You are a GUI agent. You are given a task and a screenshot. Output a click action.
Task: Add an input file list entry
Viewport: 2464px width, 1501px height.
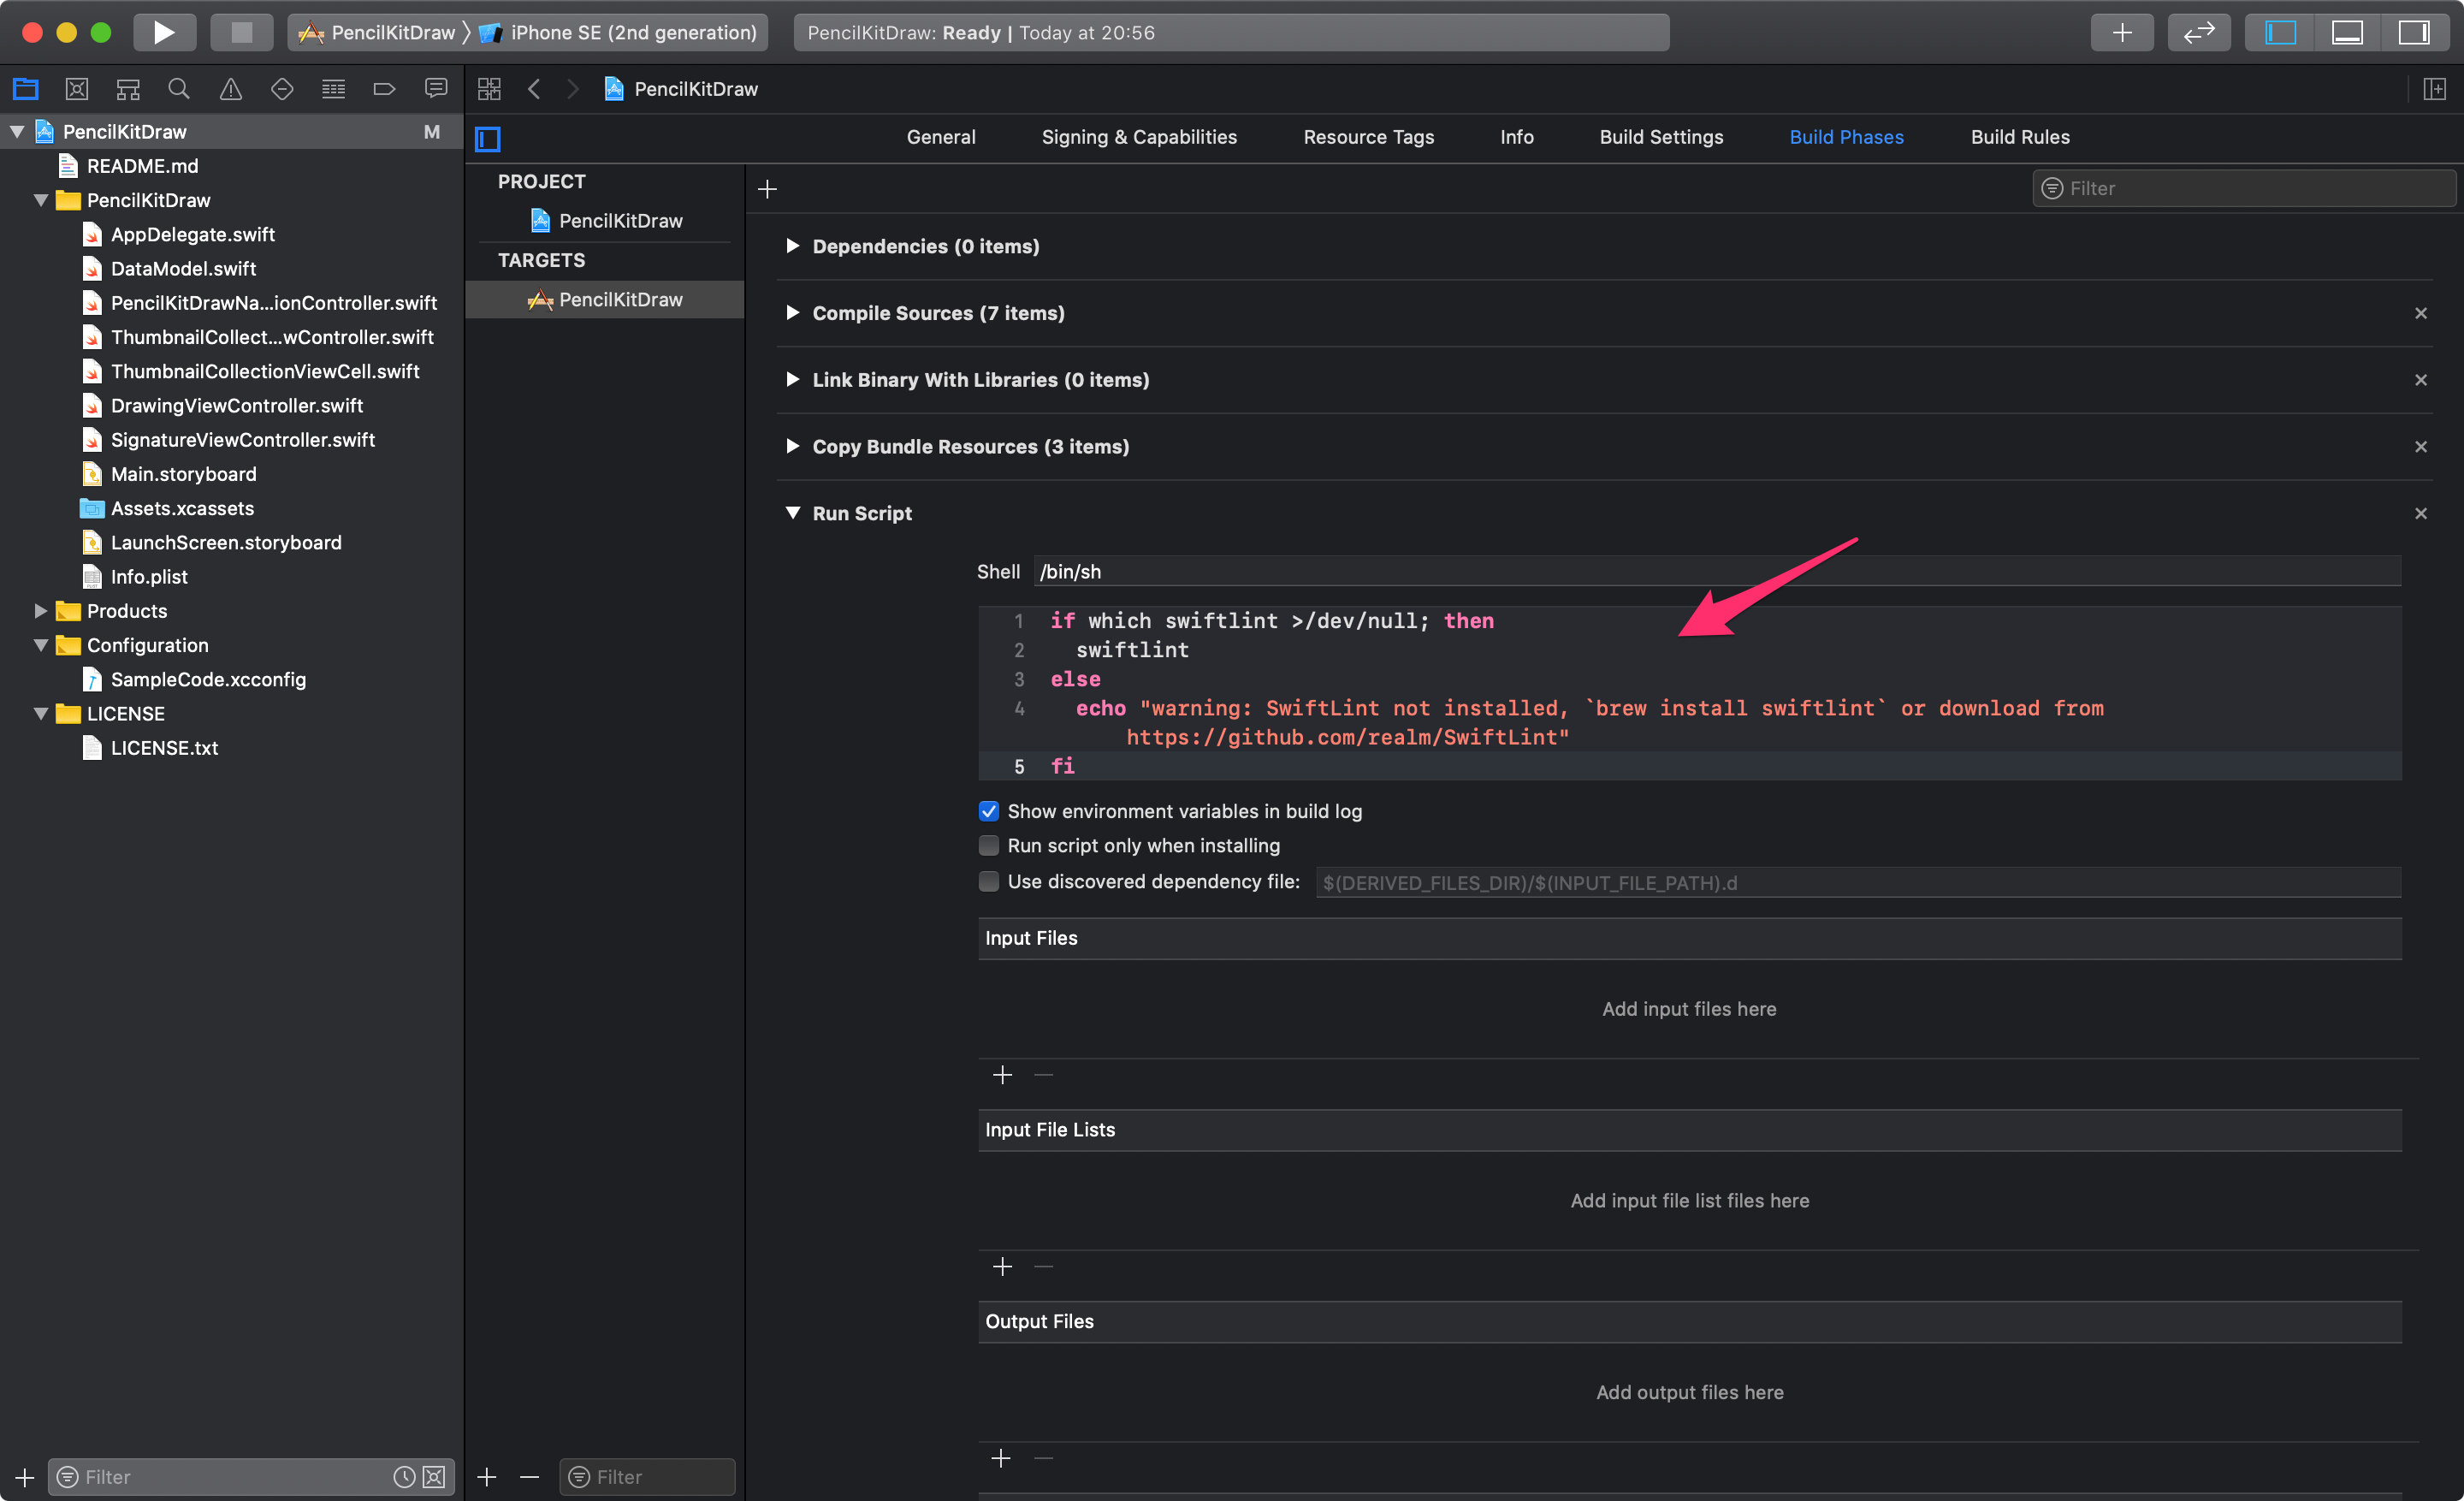tap(1002, 1267)
